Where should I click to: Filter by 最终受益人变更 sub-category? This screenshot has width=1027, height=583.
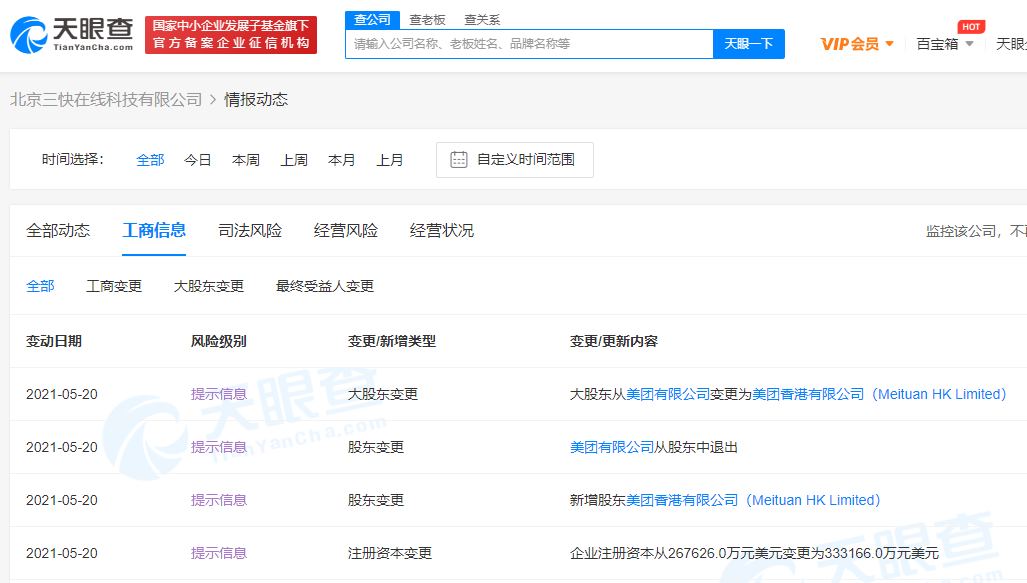point(325,286)
